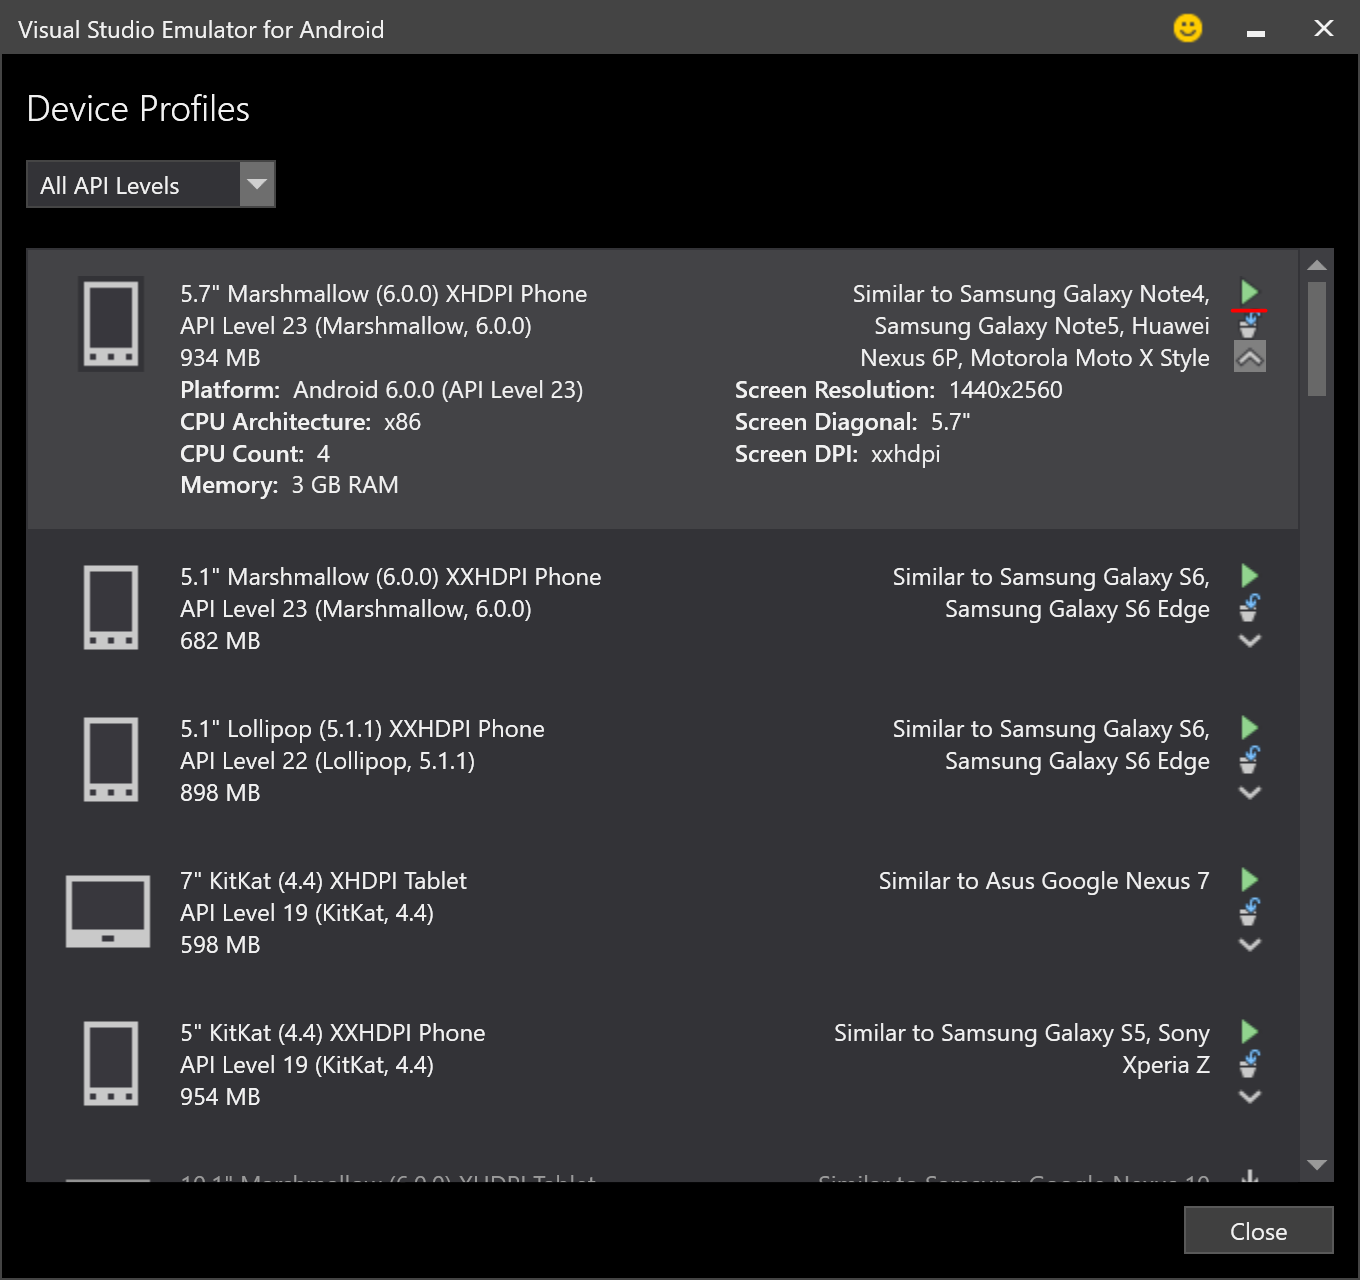The height and width of the screenshot is (1280, 1360).
Task: Send feedback via the smiley face icon
Action: click(x=1188, y=28)
